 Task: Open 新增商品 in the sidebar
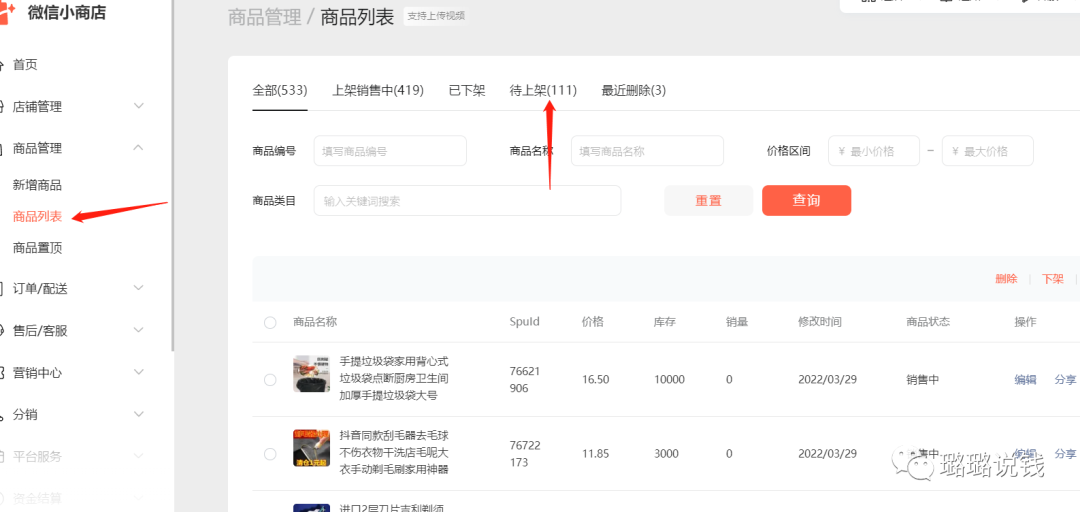(37, 185)
